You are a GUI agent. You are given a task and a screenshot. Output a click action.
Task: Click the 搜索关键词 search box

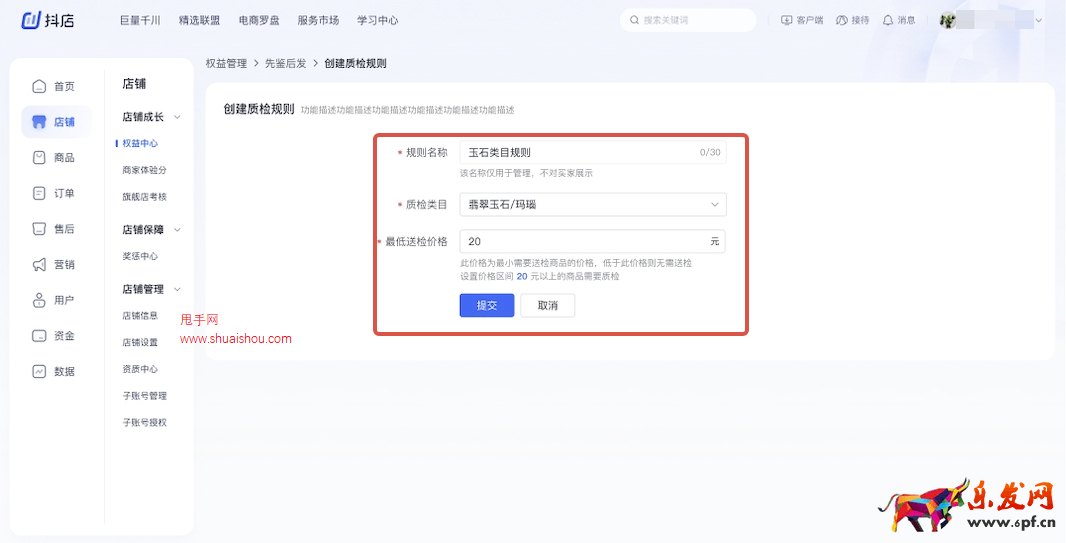[x=688, y=20]
